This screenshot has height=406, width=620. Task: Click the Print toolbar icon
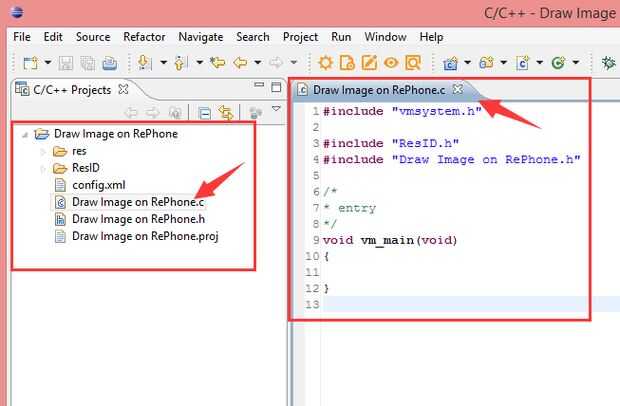pos(110,63)
